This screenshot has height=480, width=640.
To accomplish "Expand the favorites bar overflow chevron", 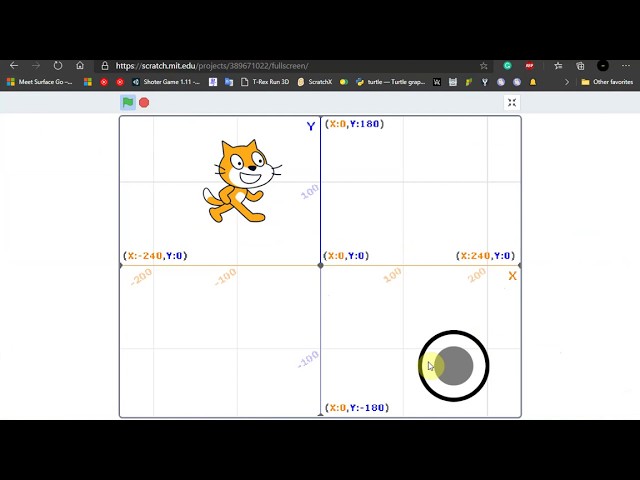I will pyautogui.click(x=567, y=82).
